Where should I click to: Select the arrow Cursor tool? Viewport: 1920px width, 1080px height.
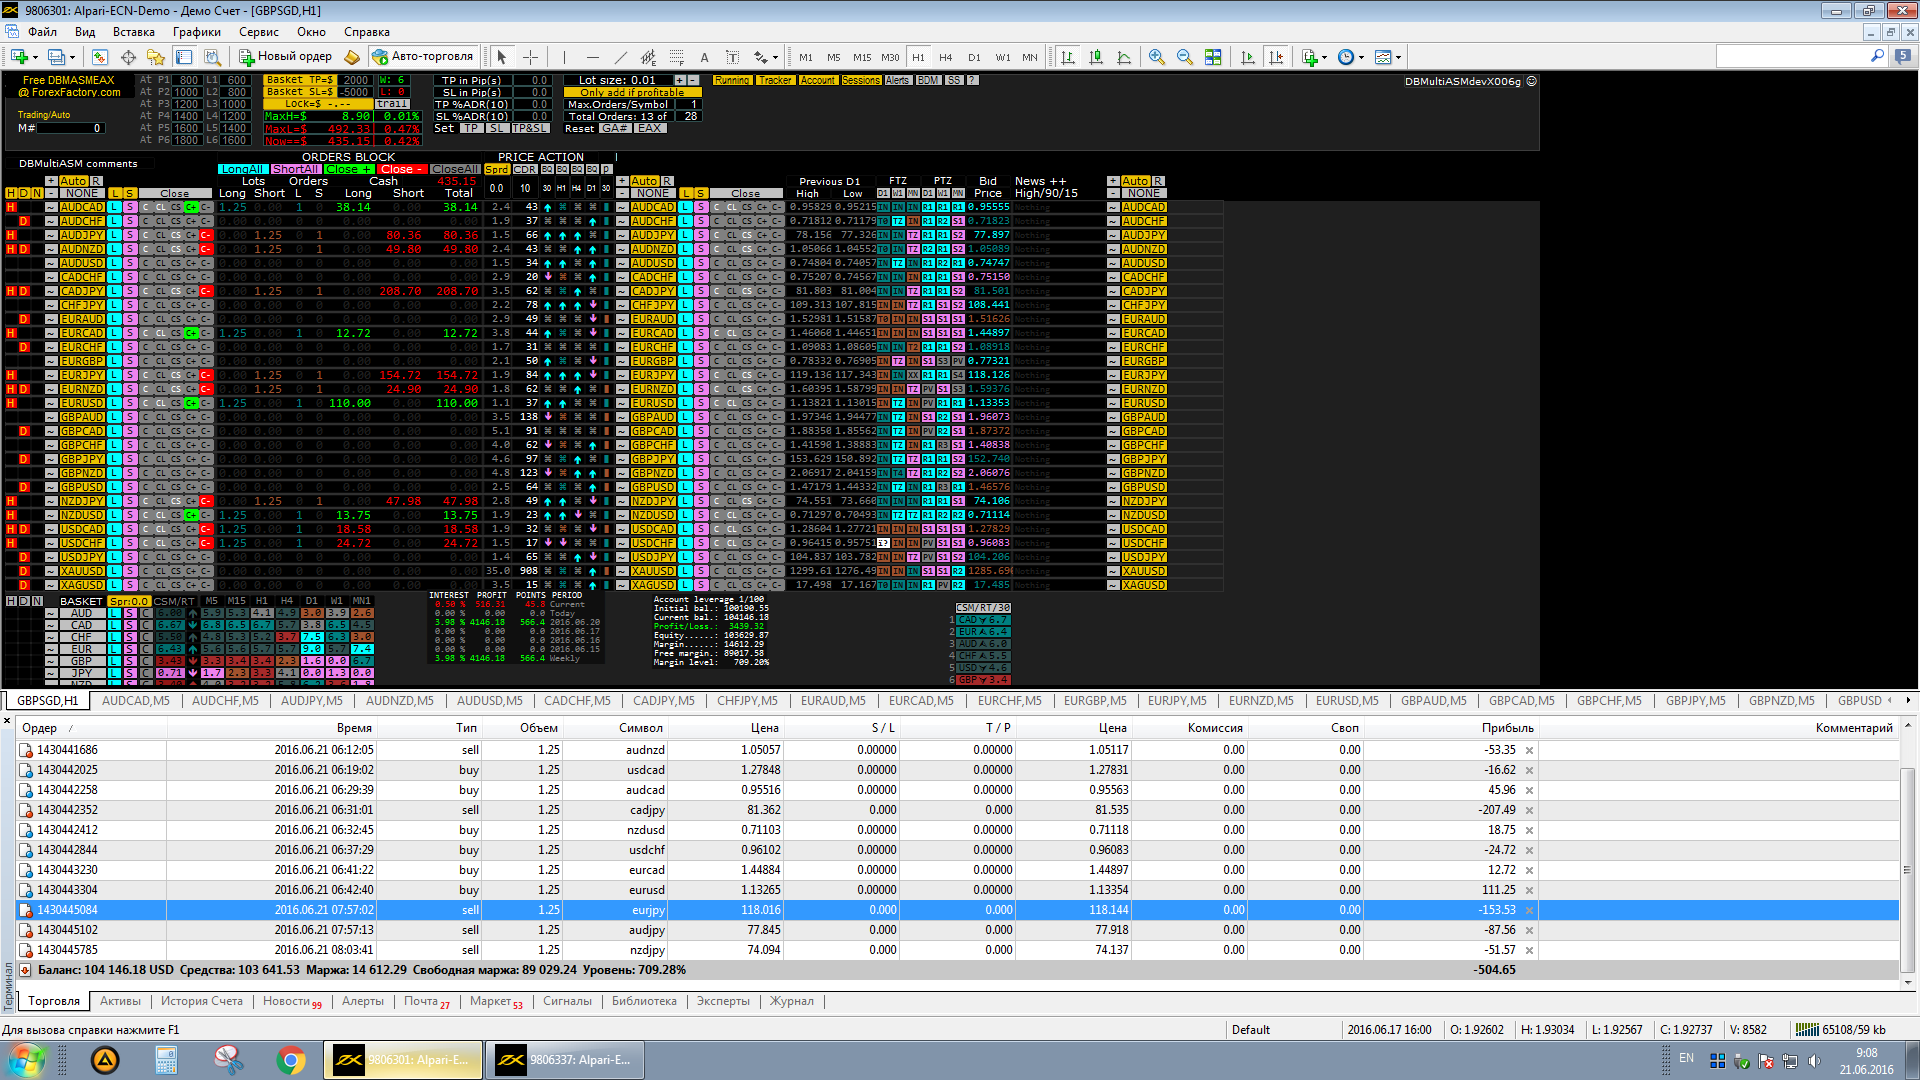point(502,57)
